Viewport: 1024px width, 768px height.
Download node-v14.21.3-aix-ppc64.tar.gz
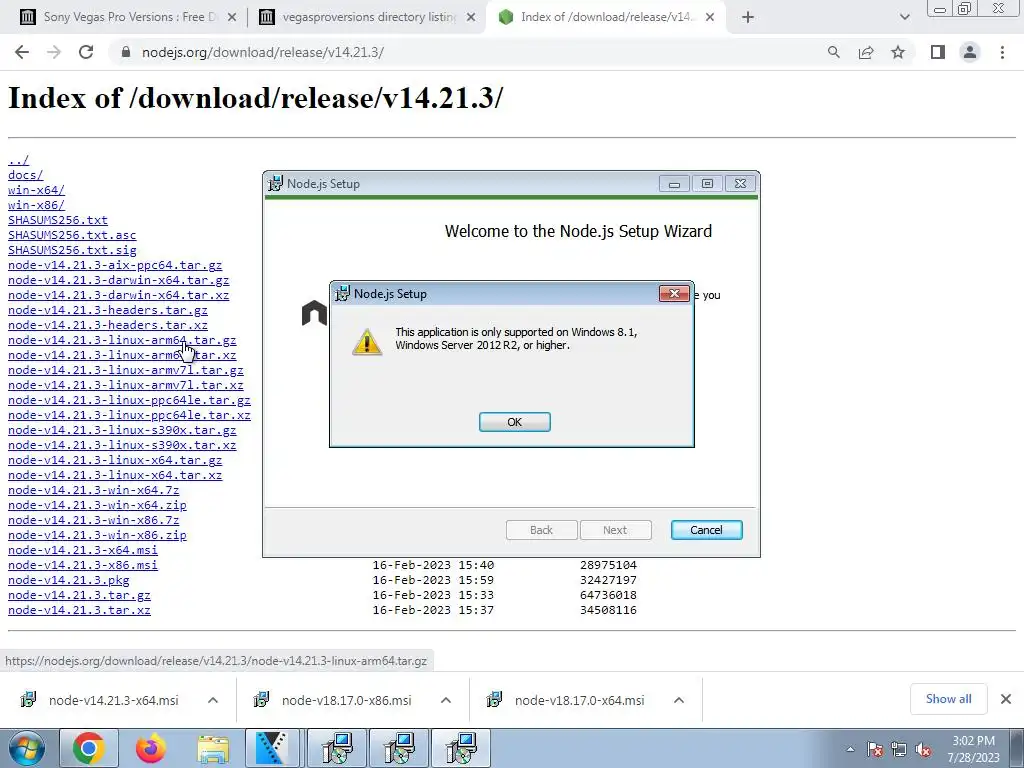[115, 265]
